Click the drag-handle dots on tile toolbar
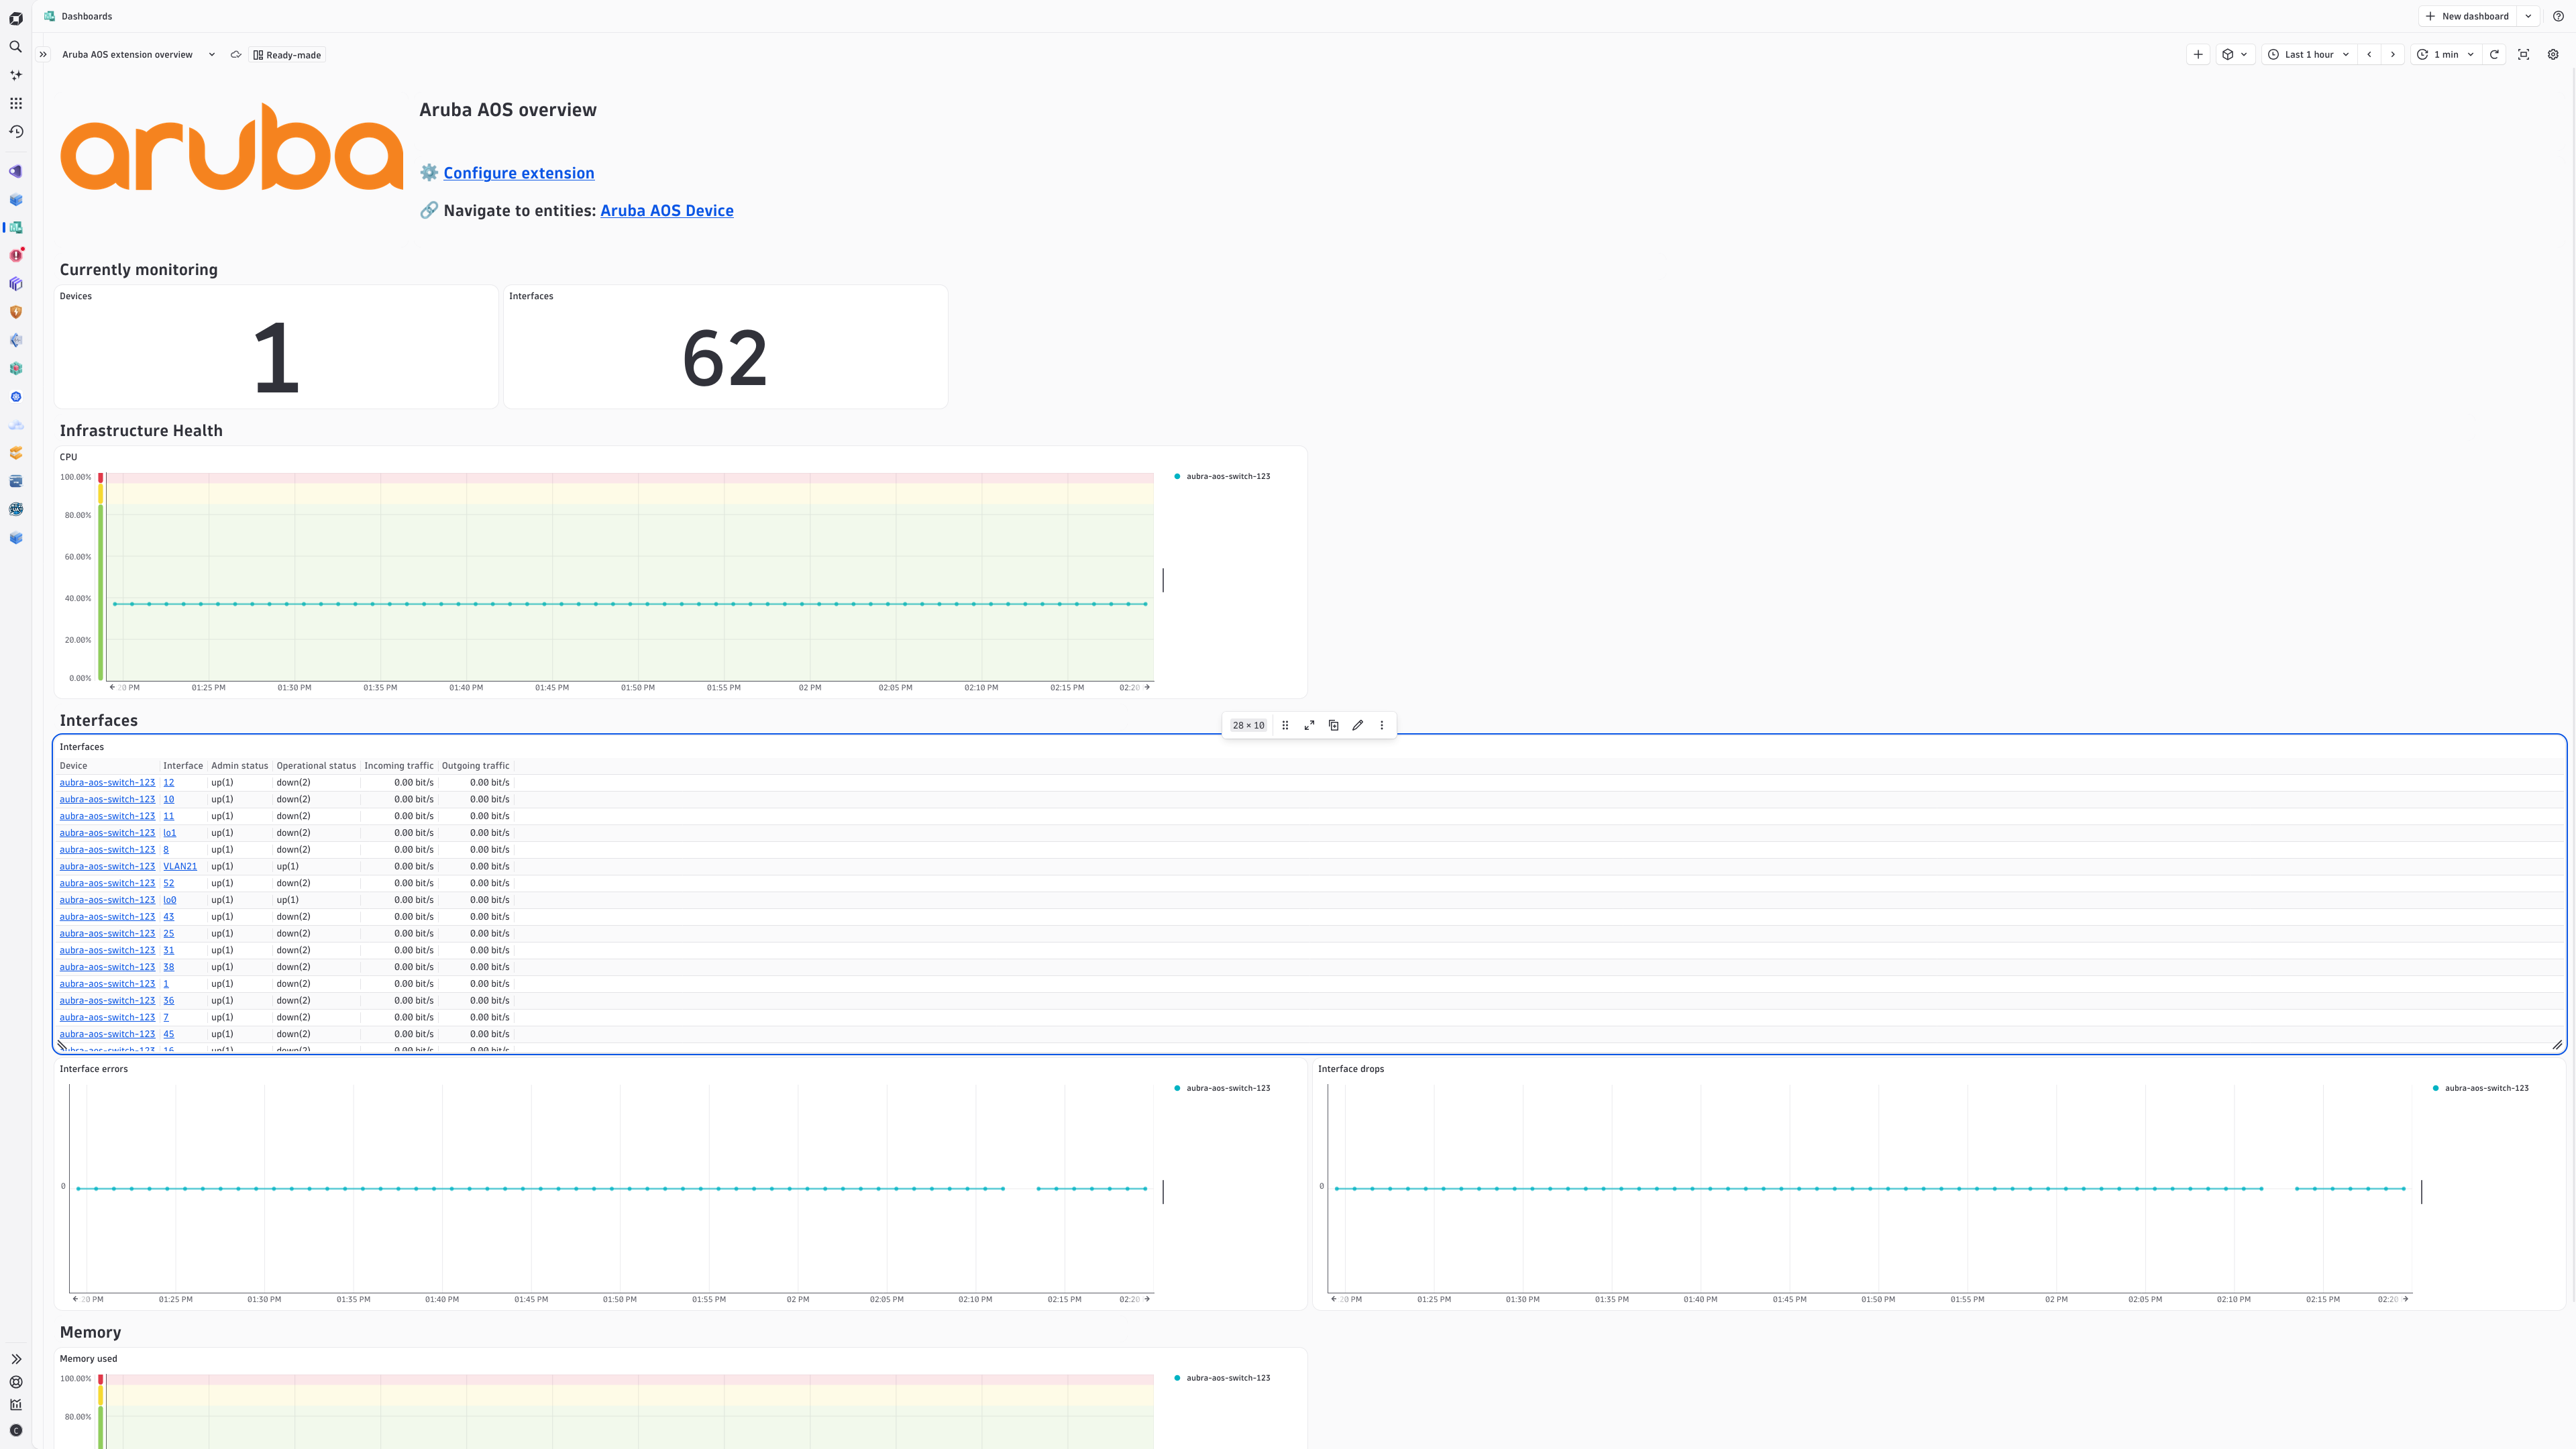This screenshot has width=2576, height=1449. (1285, 725)
